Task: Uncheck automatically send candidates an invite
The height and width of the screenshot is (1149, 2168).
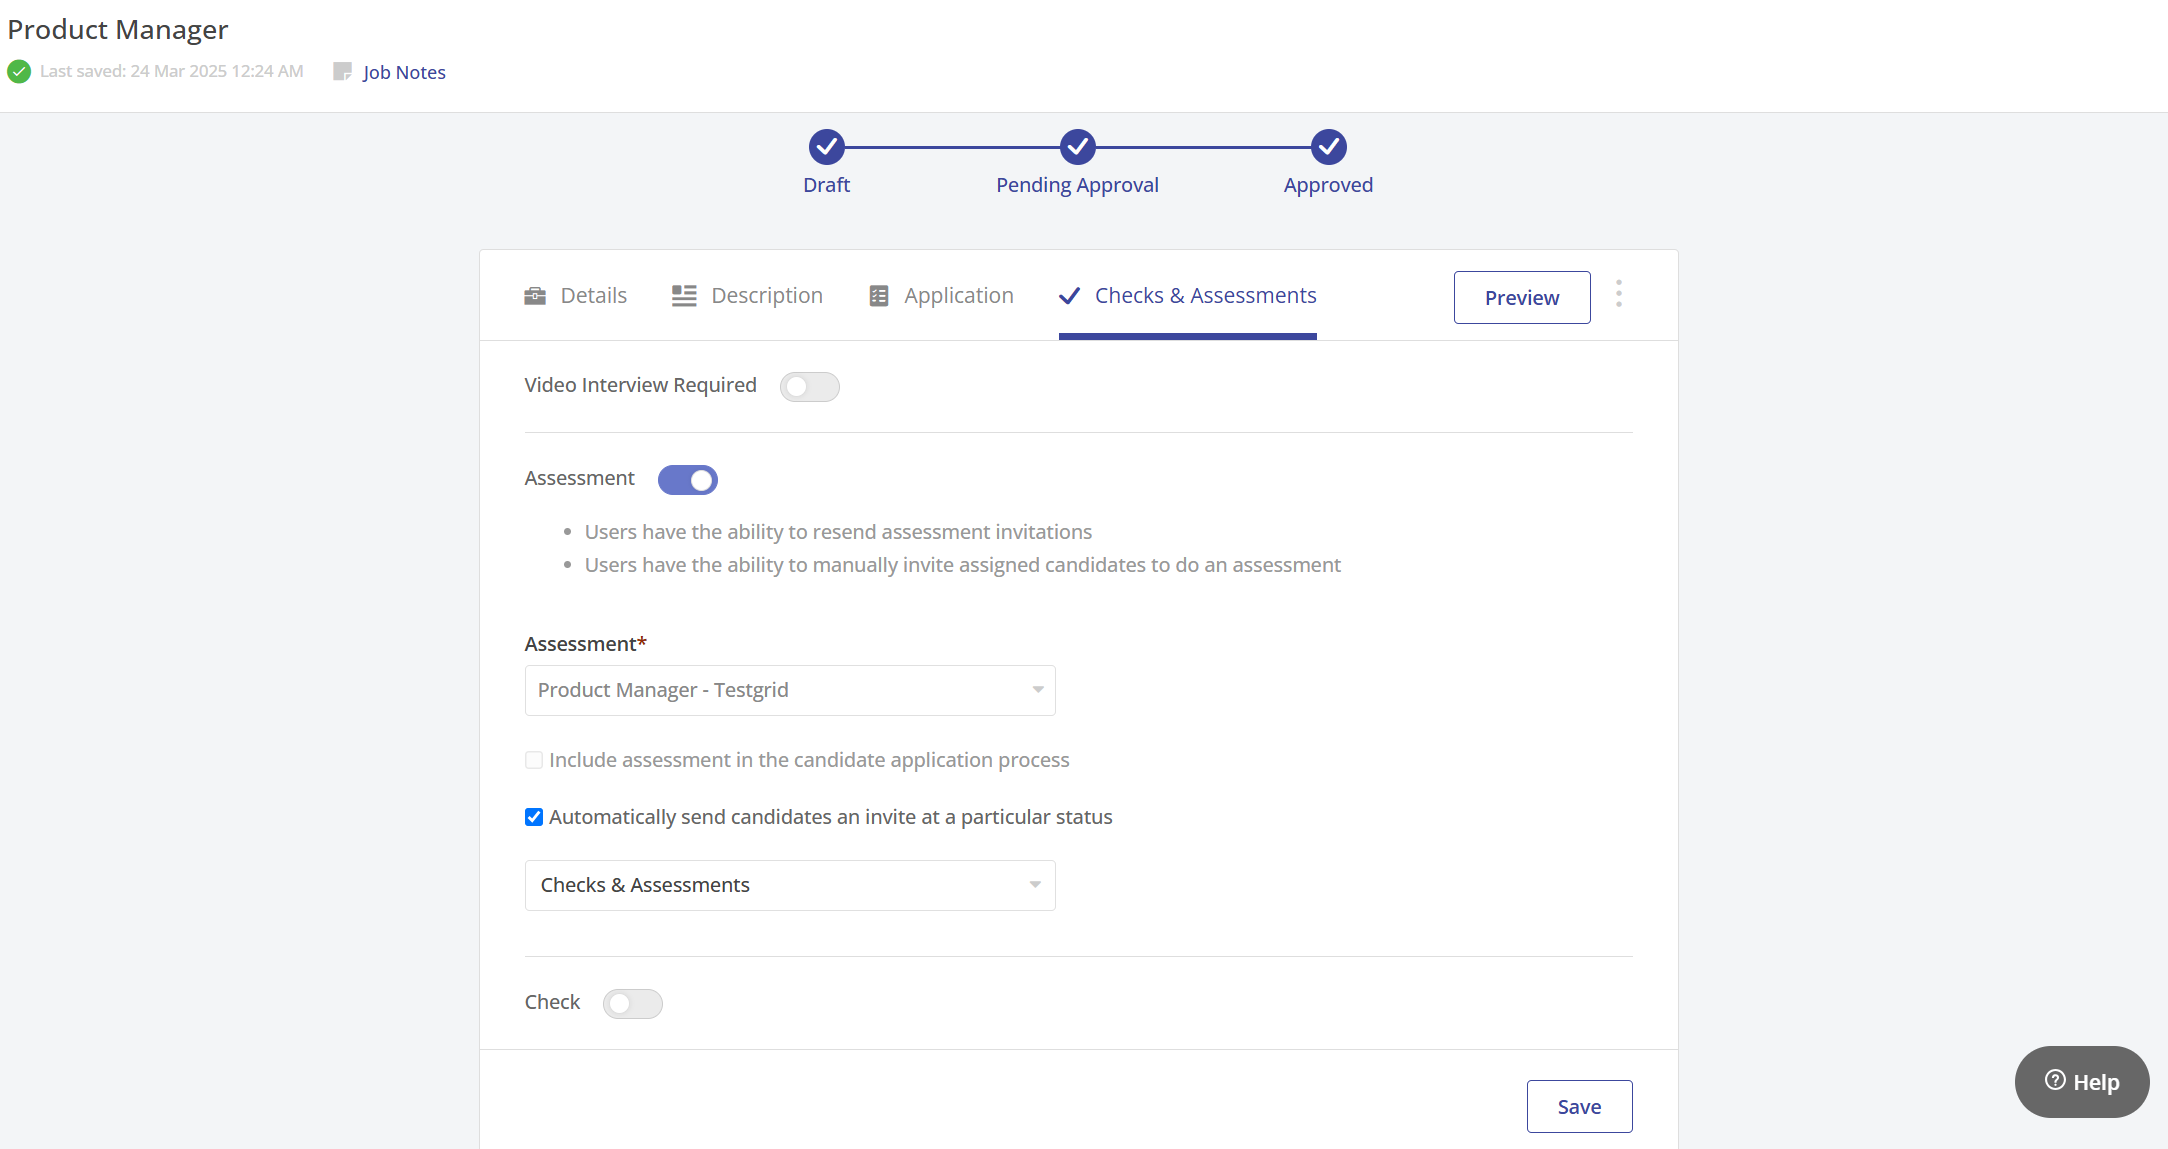Action: click(534, 817)
